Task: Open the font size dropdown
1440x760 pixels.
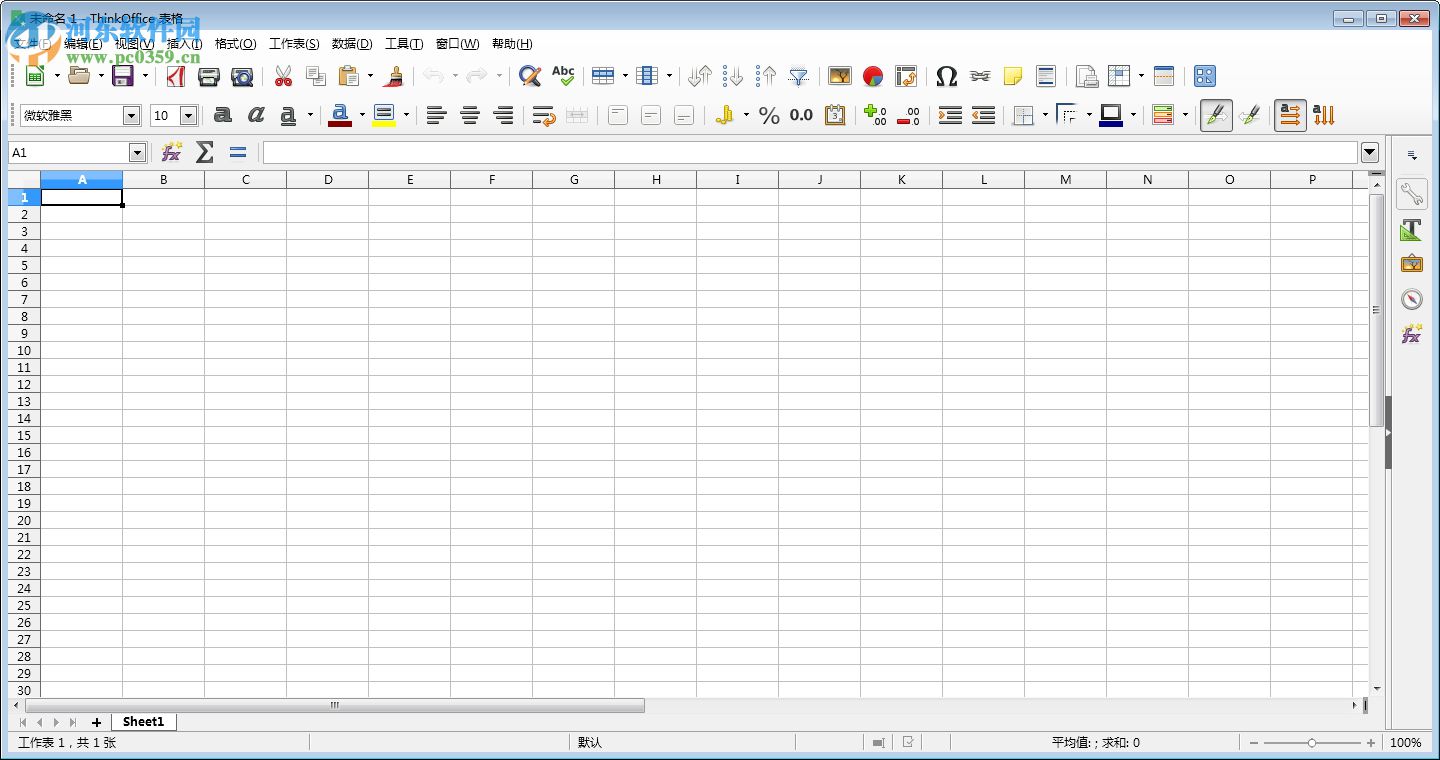Action: [x=188, y=115]
